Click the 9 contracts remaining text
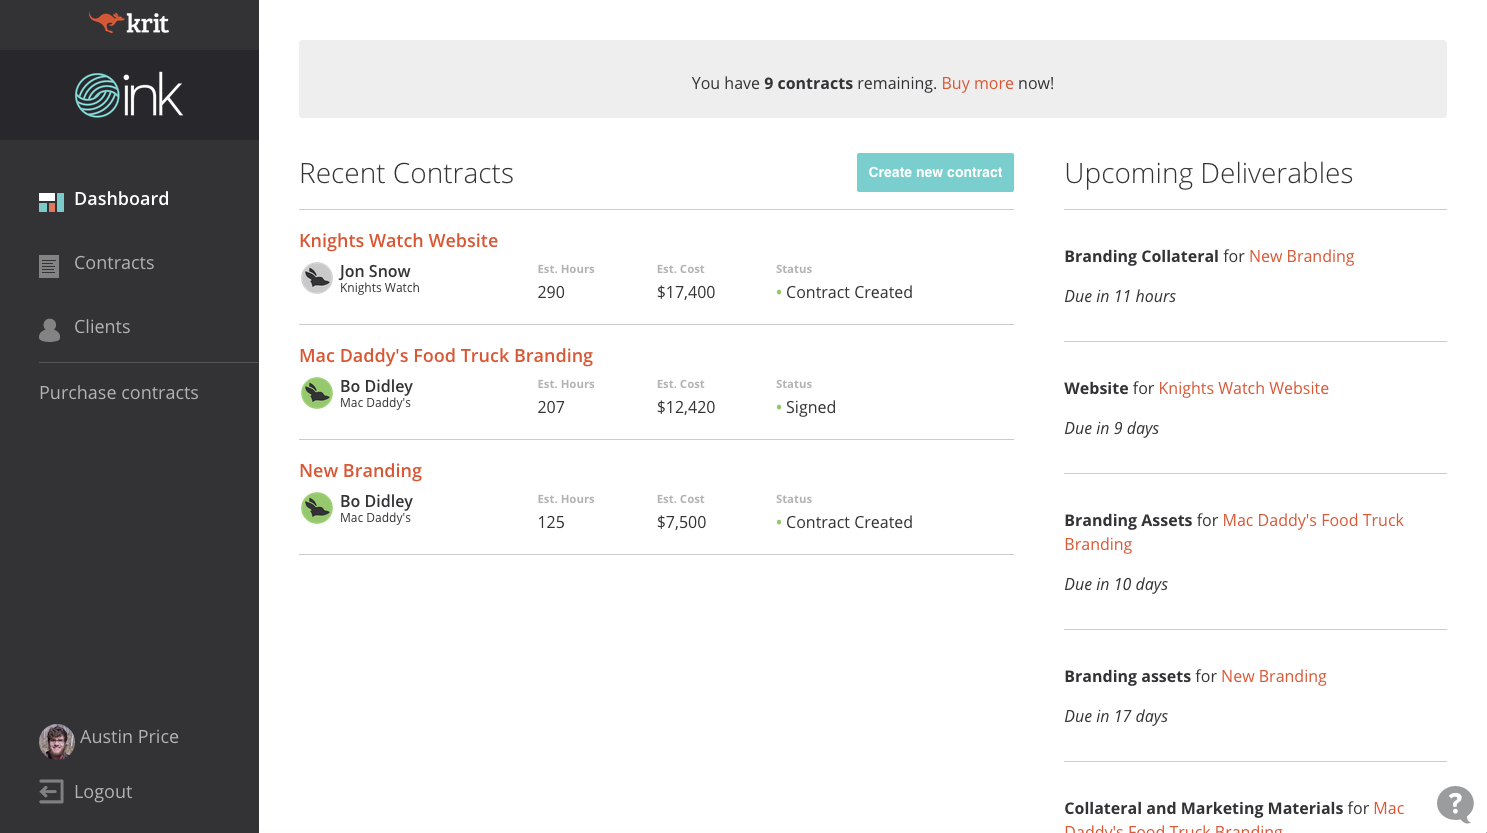 tap(809, 83)
